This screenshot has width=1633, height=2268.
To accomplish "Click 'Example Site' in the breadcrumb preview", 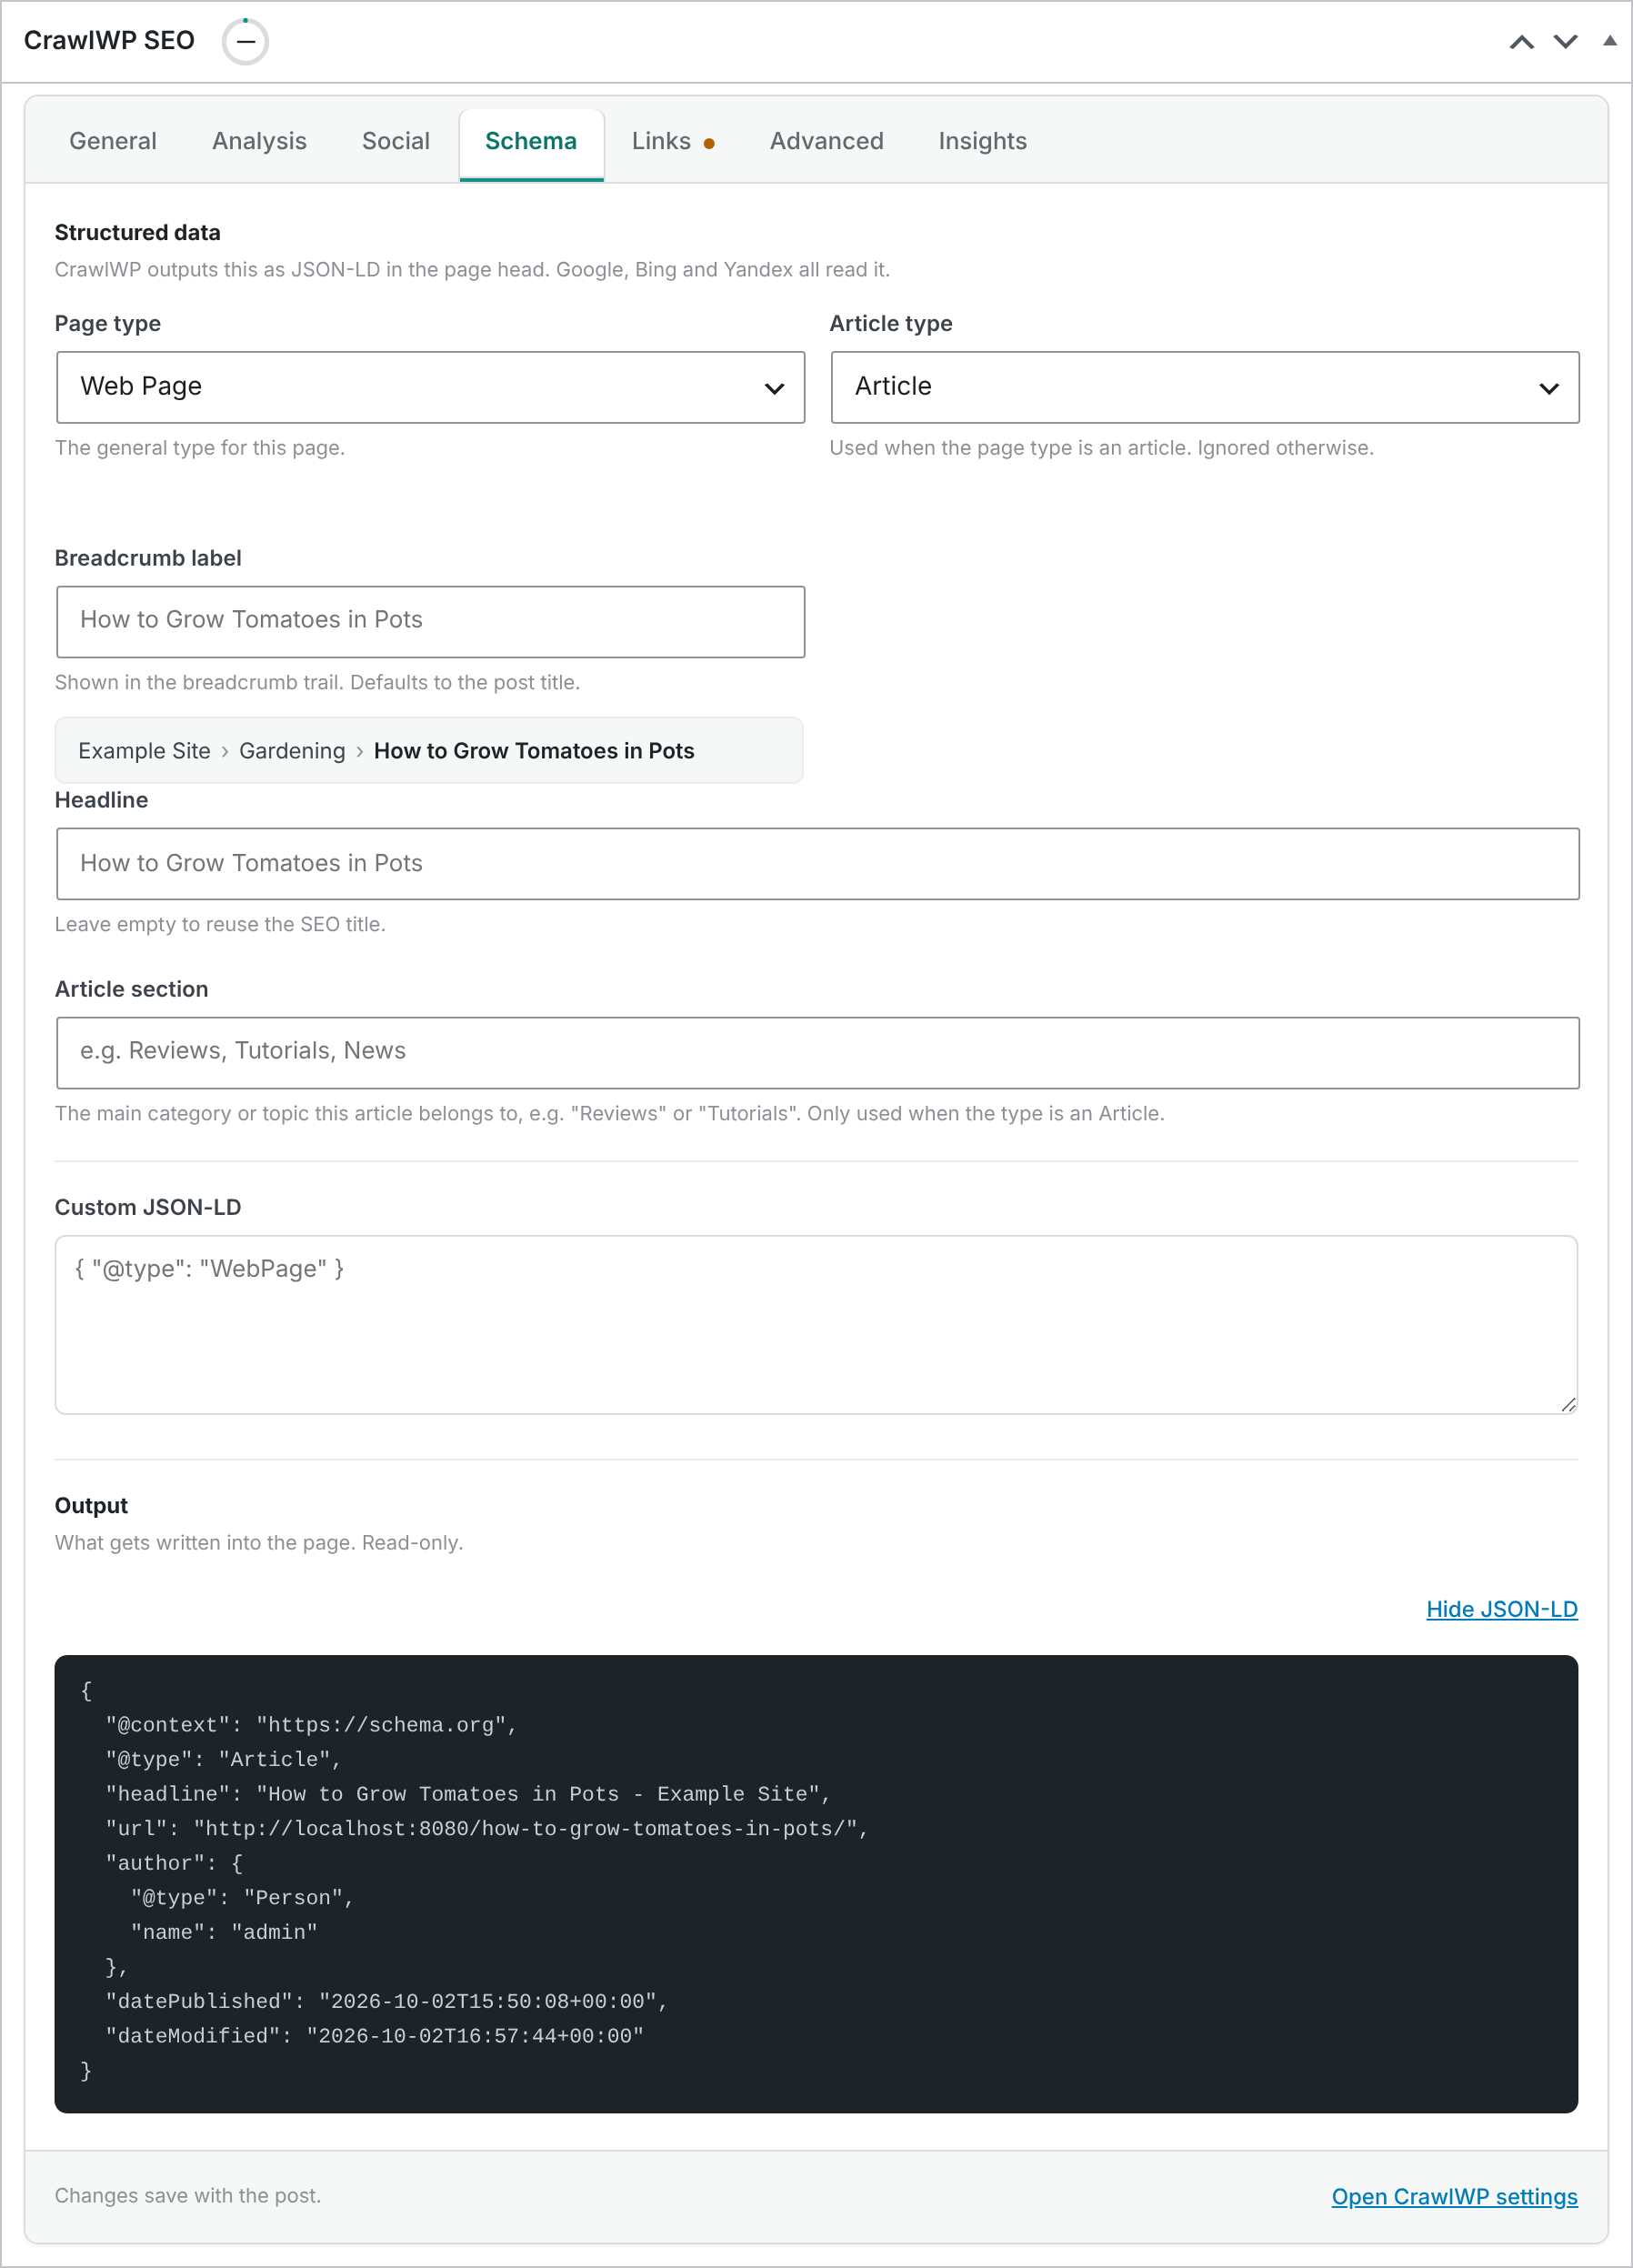I will 144,751.
